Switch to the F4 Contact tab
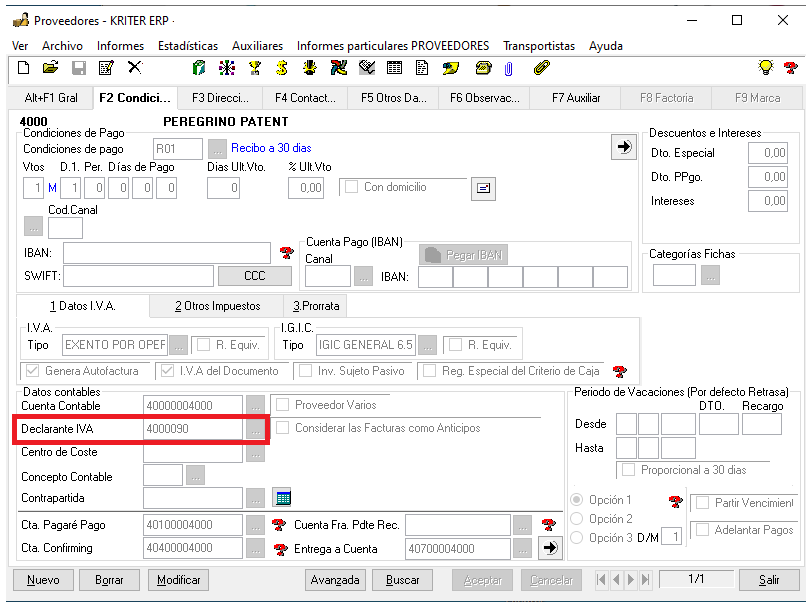Viewport: 811px width, 605px height. pyautogui.click(x=305, y=98)
